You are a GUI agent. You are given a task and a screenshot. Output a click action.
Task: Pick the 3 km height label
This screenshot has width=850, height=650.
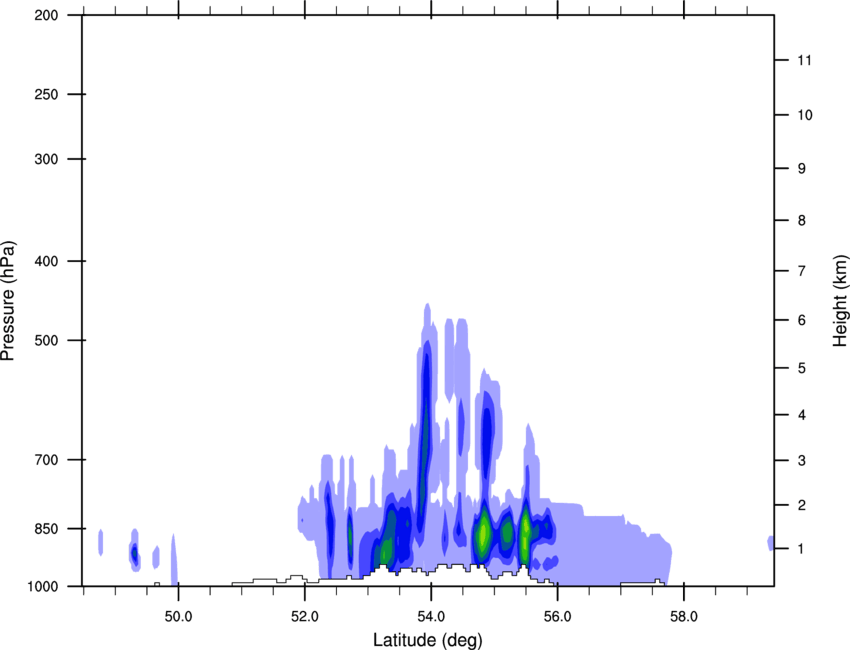pos(802,461)
